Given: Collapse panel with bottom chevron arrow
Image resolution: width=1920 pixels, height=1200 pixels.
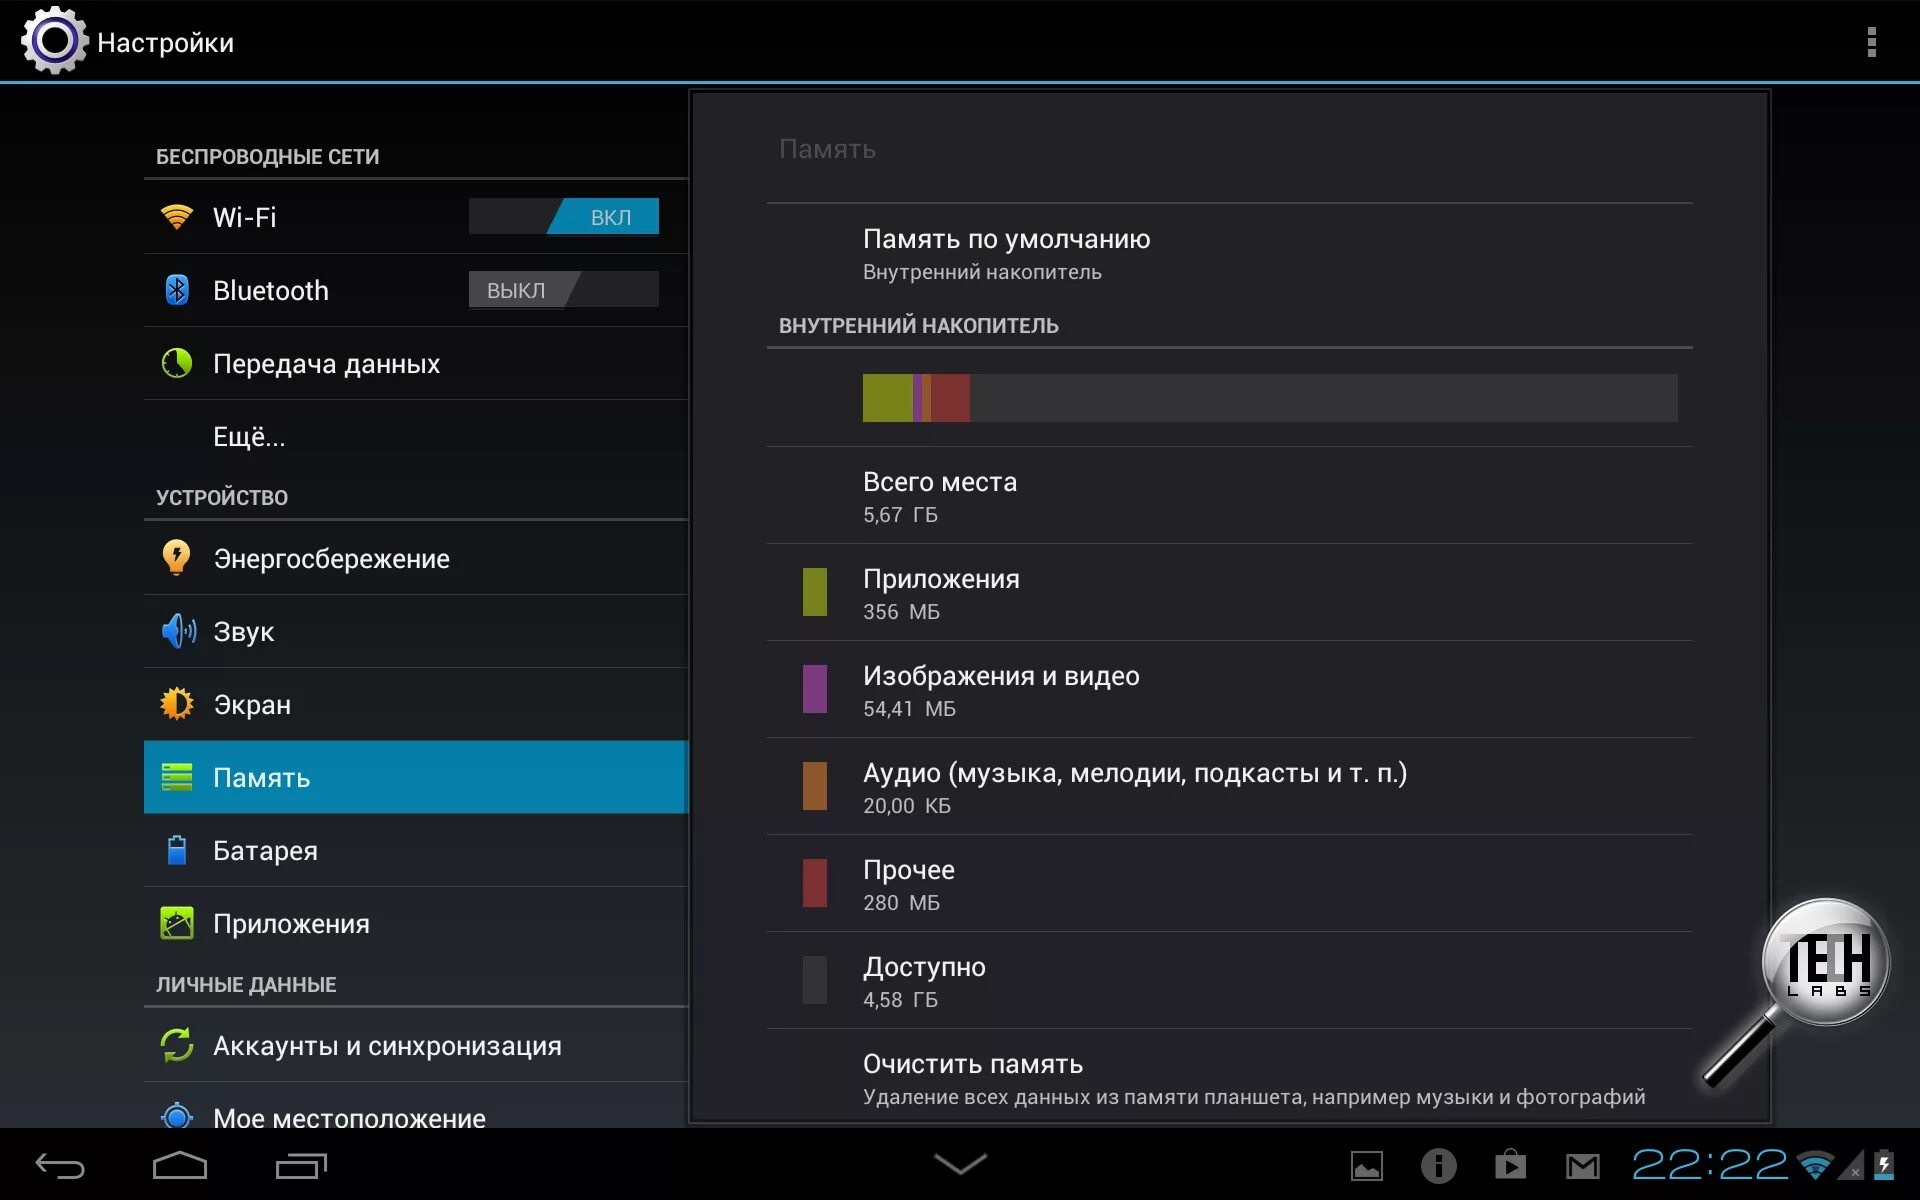Looking at the screenshot, I should [x=960, y=1163].
